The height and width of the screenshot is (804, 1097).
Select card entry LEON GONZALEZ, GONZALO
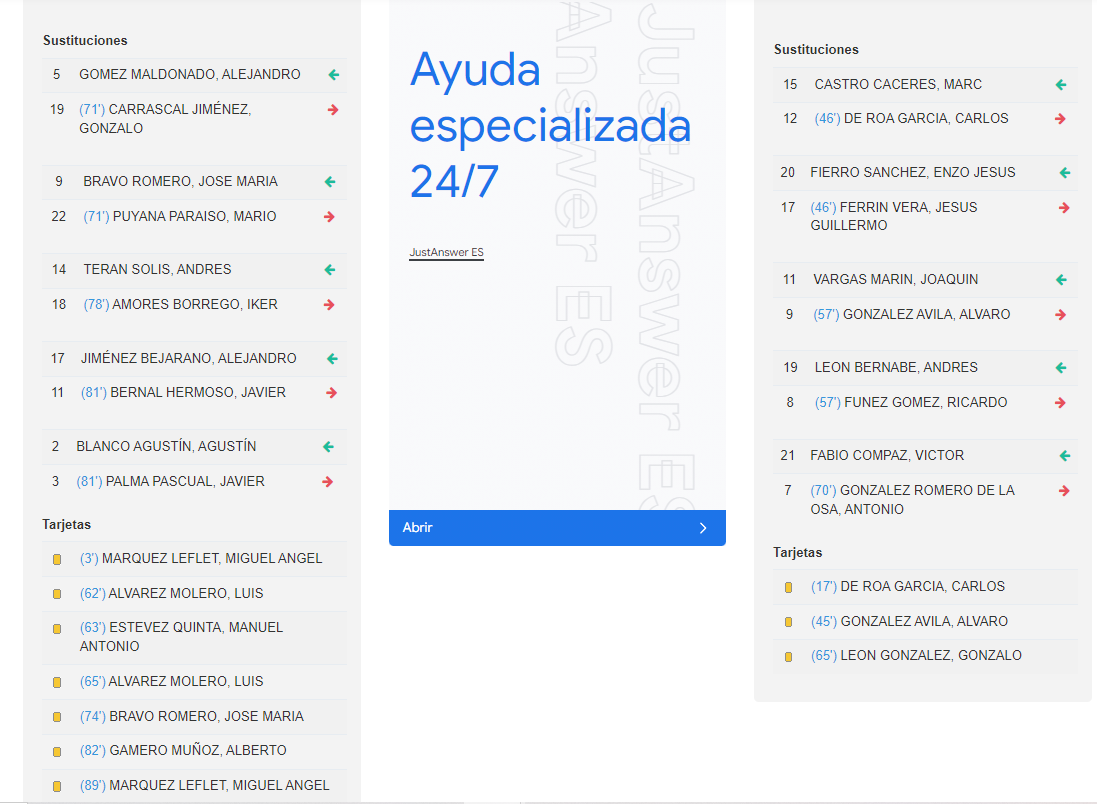point(931,656)
